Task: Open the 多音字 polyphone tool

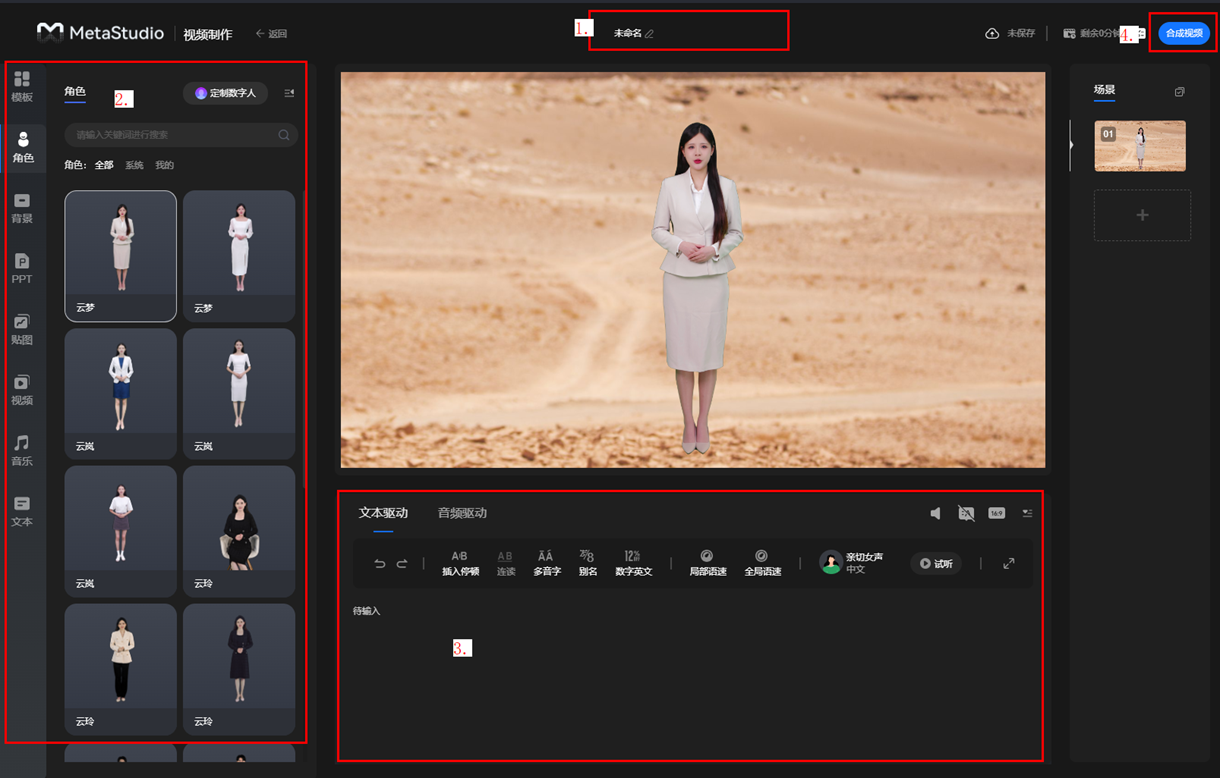Action: click(x=545, y=563)
